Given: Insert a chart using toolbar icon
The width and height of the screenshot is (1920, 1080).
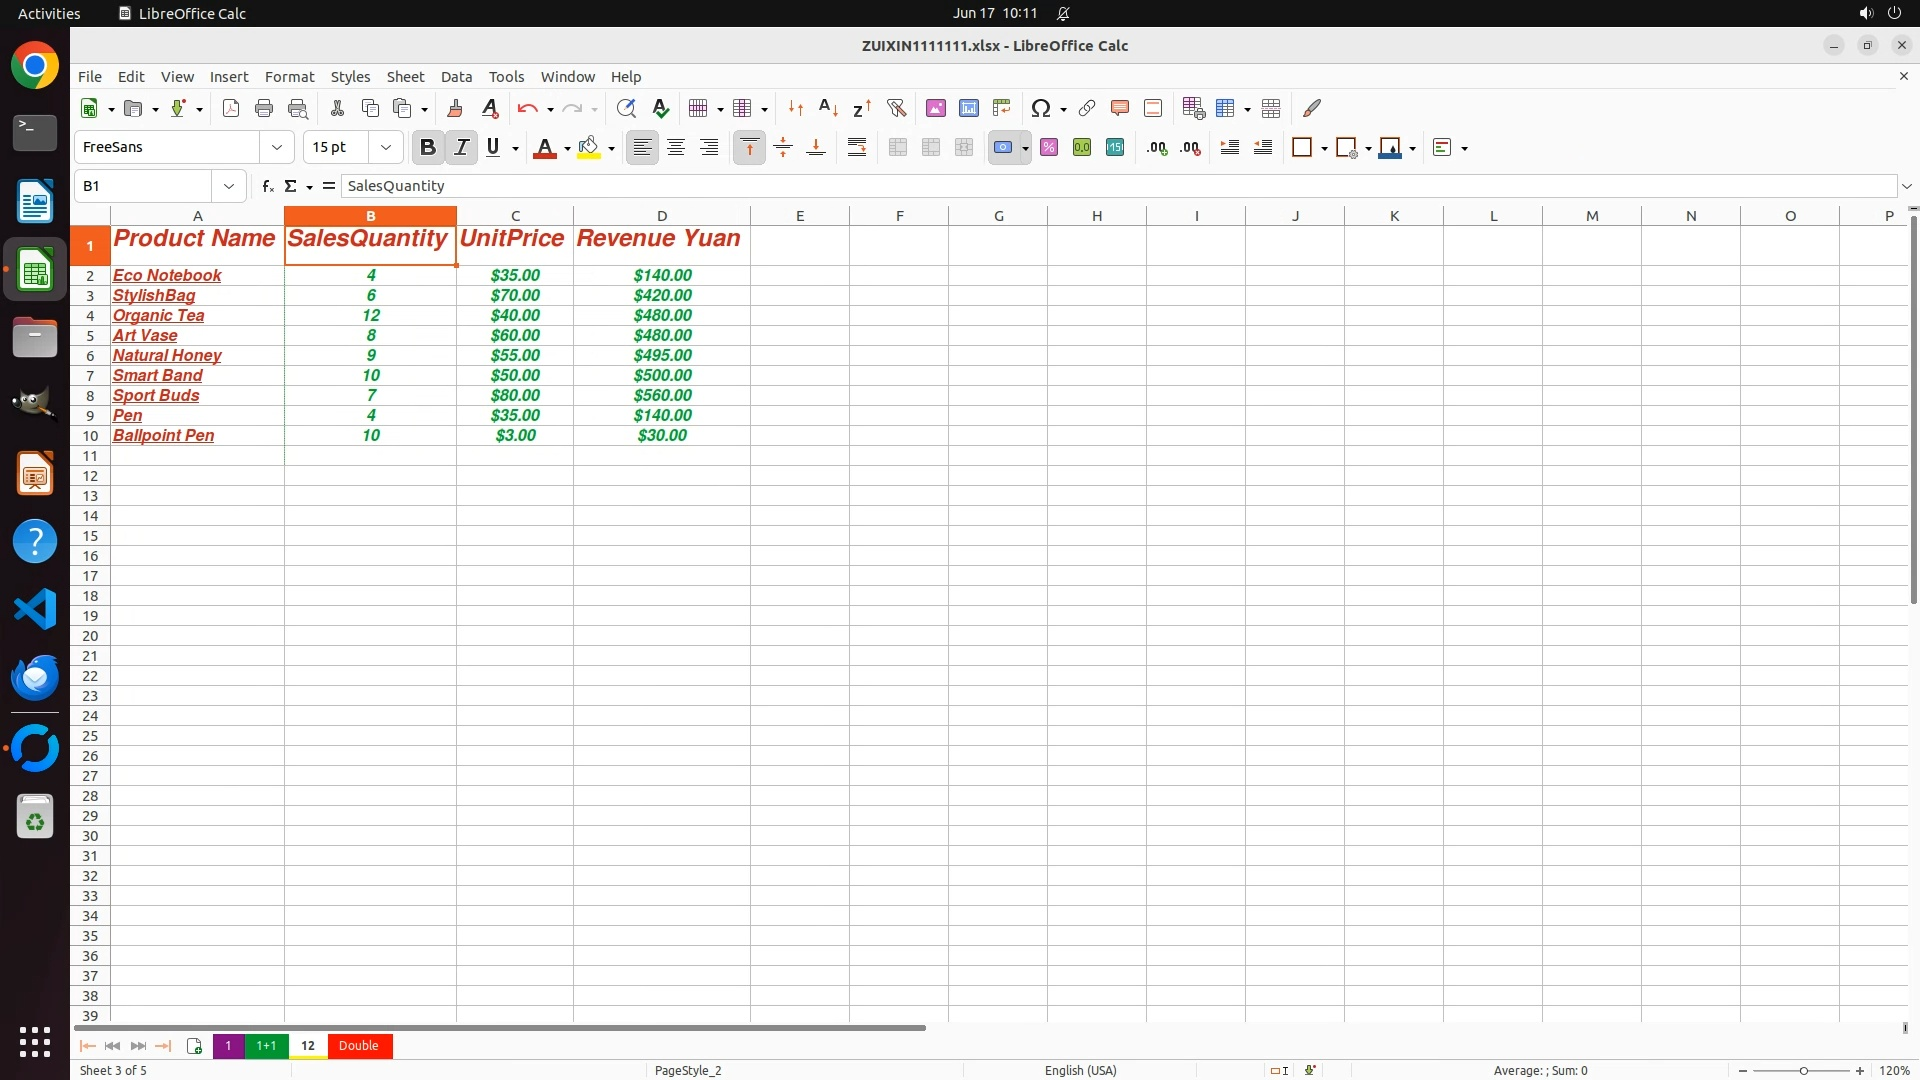Looking at the screenshot, I should pyautogui.click(x=968, y=108).
